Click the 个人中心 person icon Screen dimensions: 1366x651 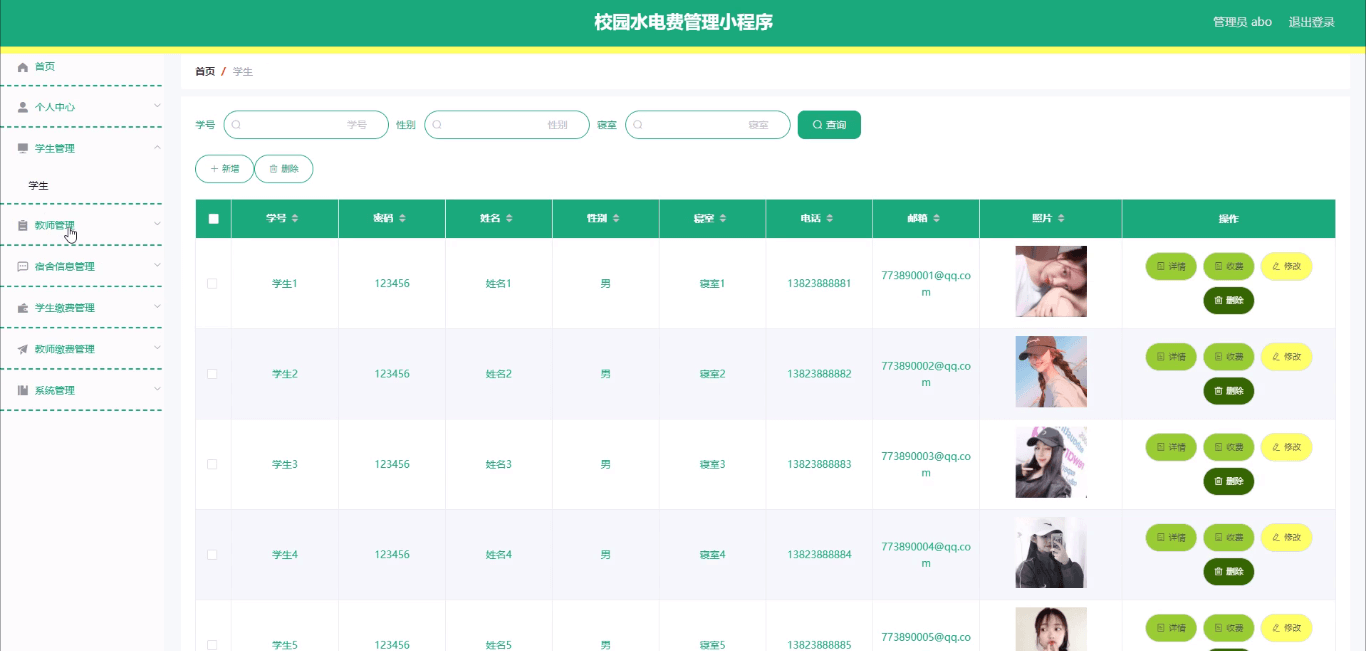(22, 106)
